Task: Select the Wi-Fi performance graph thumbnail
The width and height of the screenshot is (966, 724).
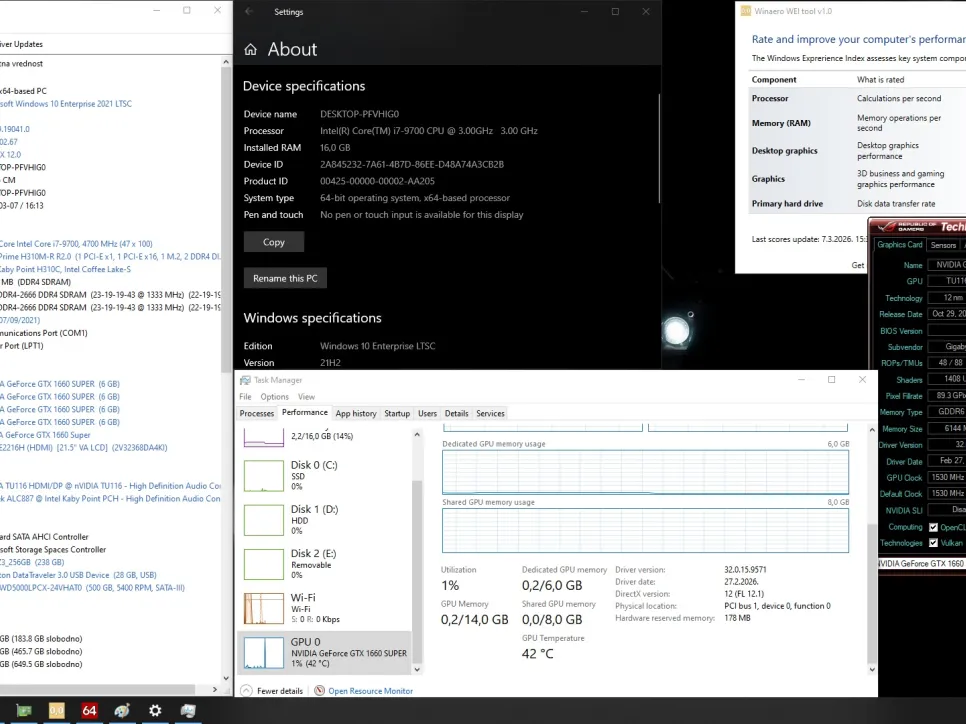Action: pos(264,608)
